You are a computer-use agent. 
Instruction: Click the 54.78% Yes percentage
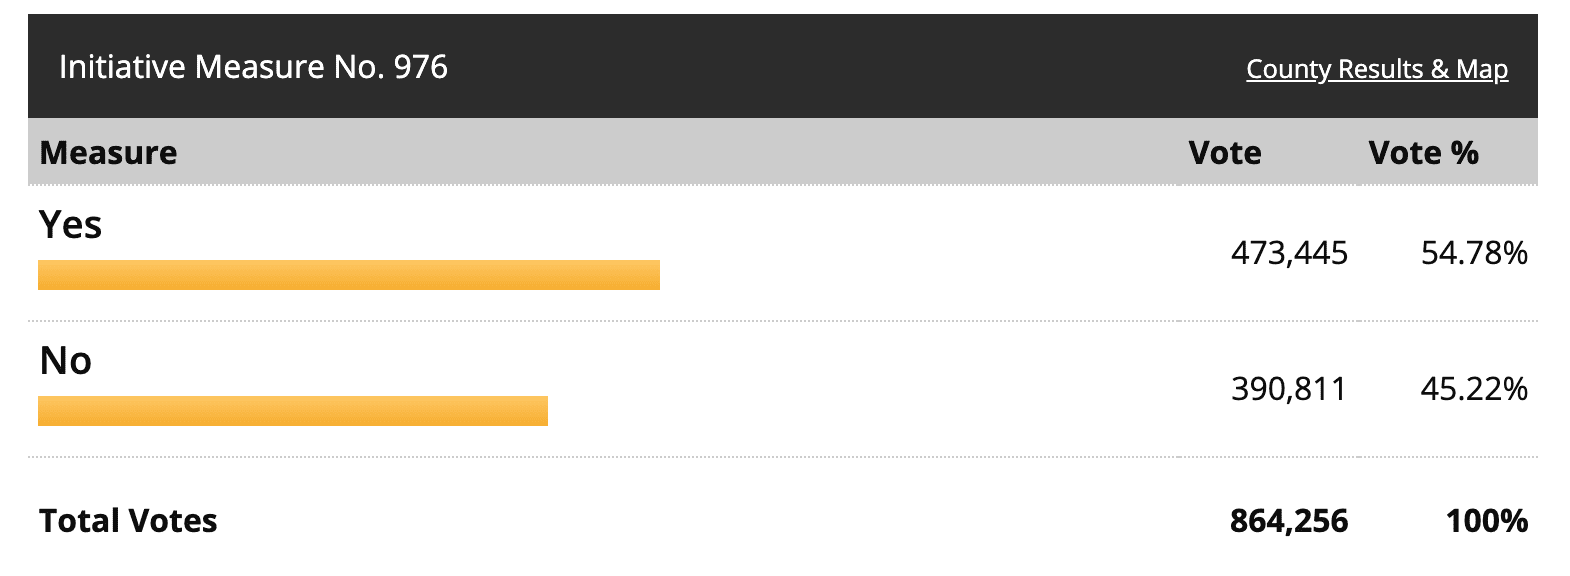(x=1473, y=253)
